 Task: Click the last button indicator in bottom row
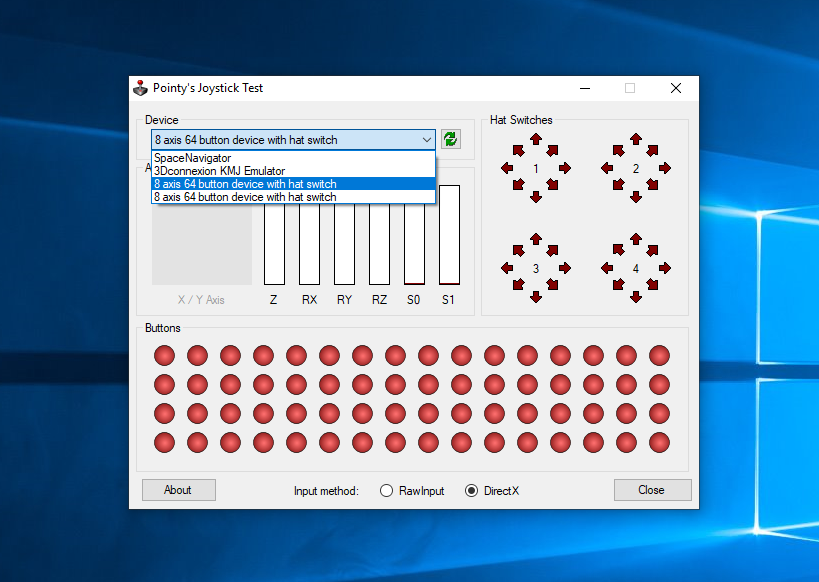(659, 443)
